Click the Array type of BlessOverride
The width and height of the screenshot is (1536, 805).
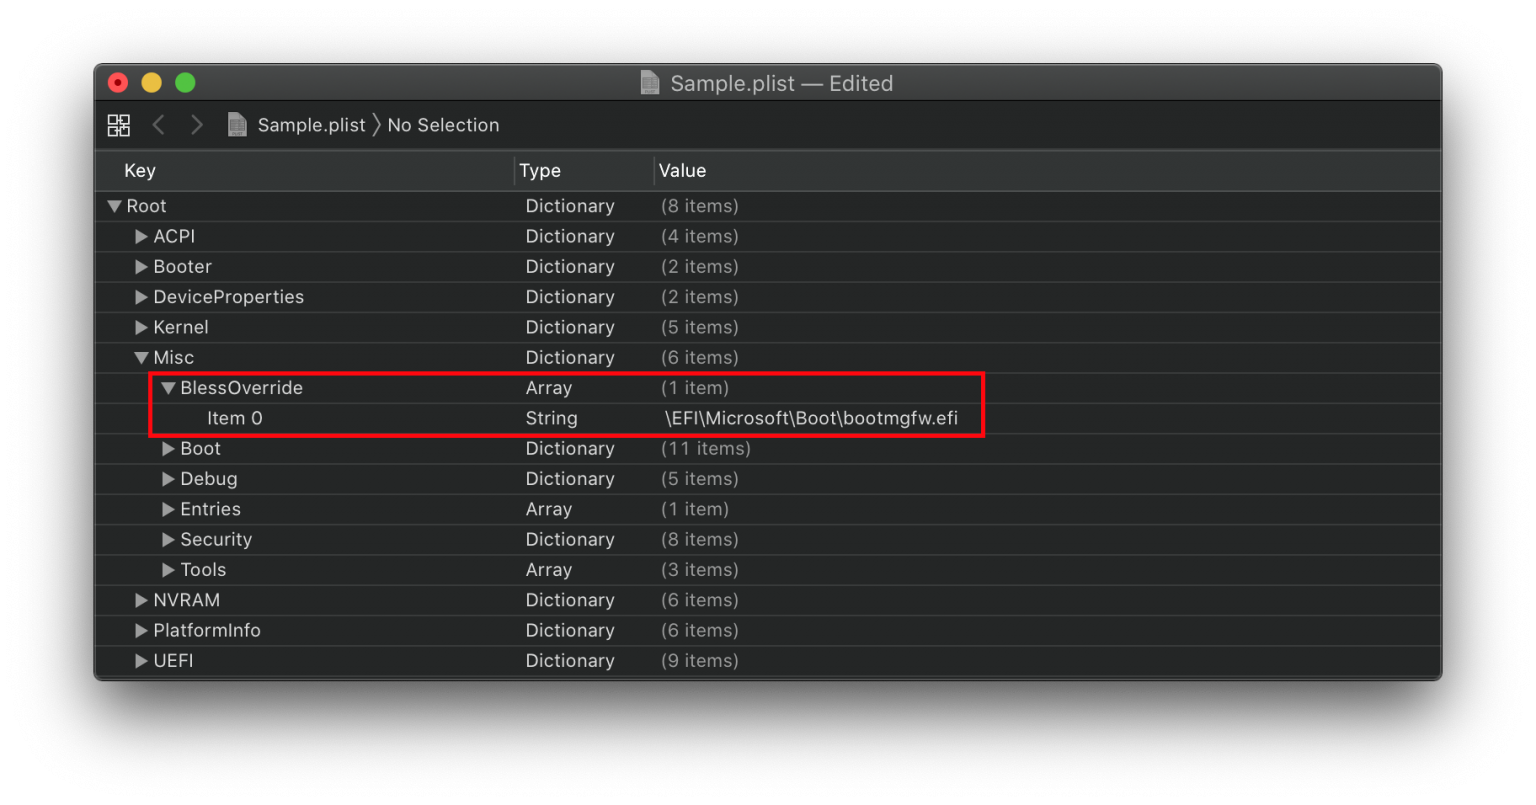(549, 388)
